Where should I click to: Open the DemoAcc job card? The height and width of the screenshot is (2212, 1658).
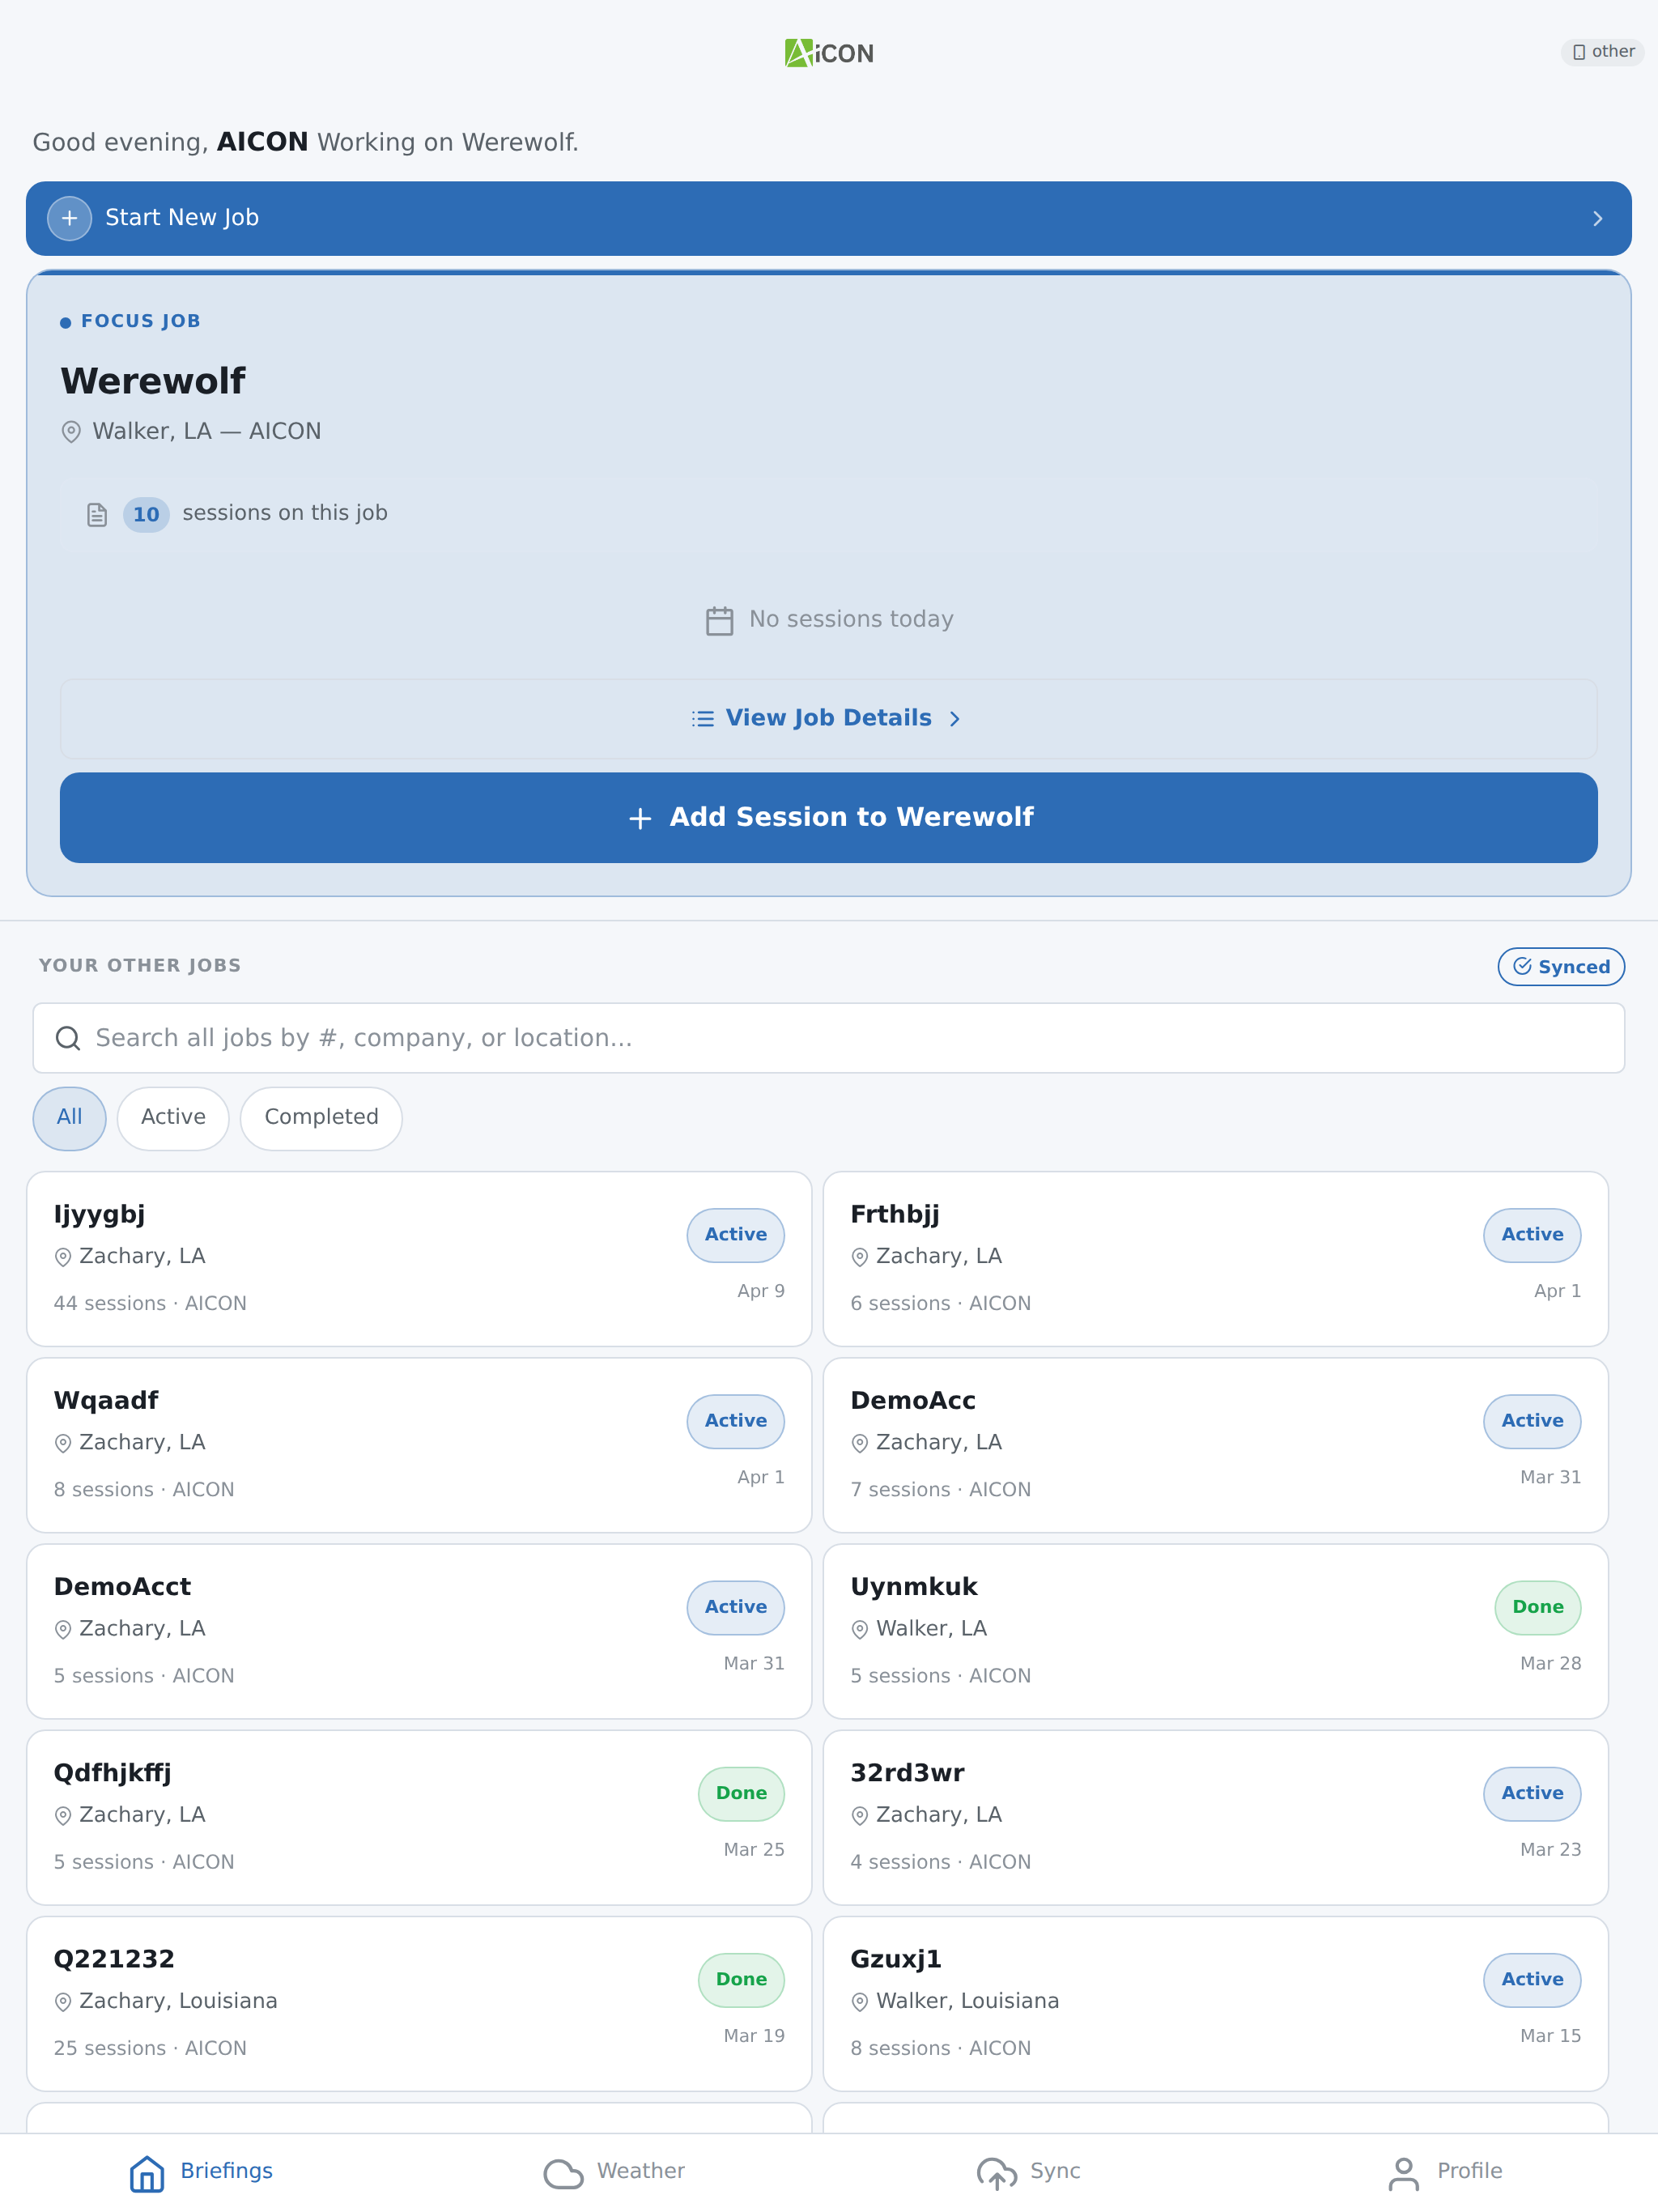click(x=1215, y=1444)
